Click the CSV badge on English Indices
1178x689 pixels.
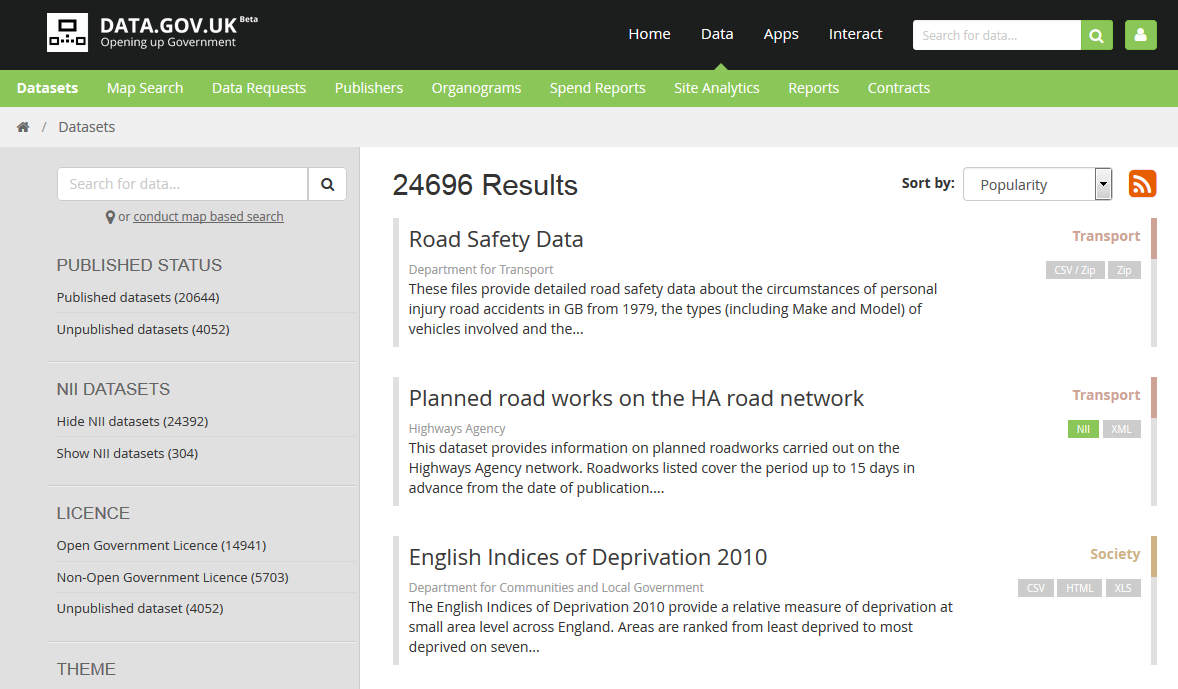[x=1035, y=588]
